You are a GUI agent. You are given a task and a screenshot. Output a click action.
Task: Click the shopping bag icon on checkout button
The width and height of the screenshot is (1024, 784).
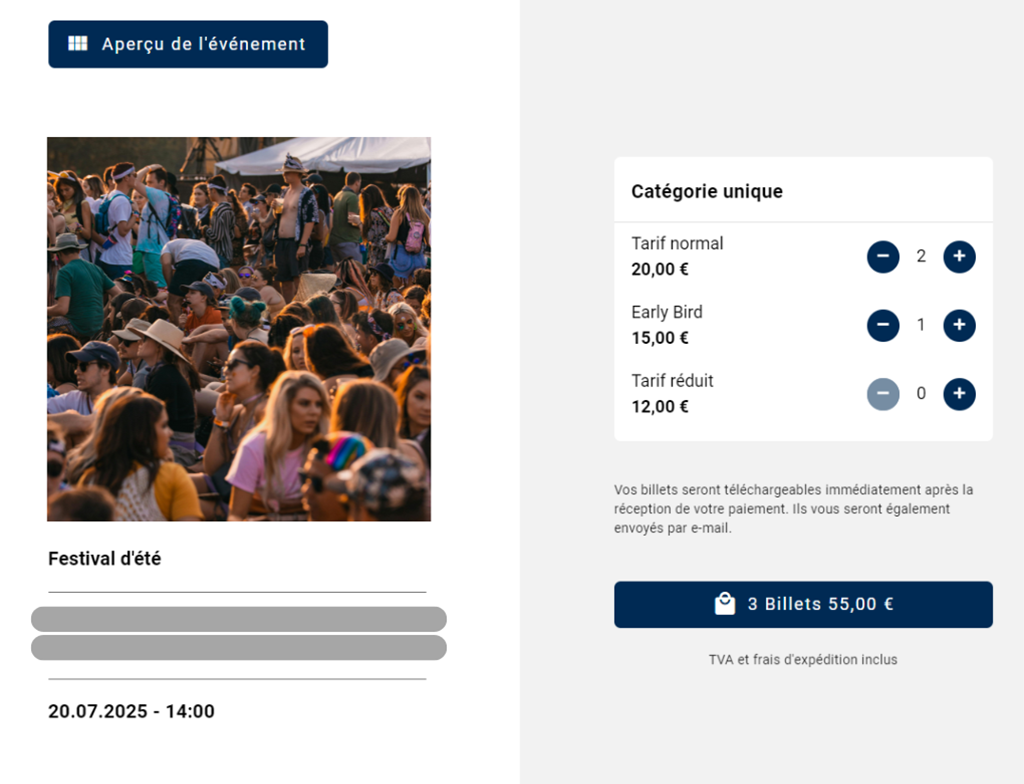[724, 604]
